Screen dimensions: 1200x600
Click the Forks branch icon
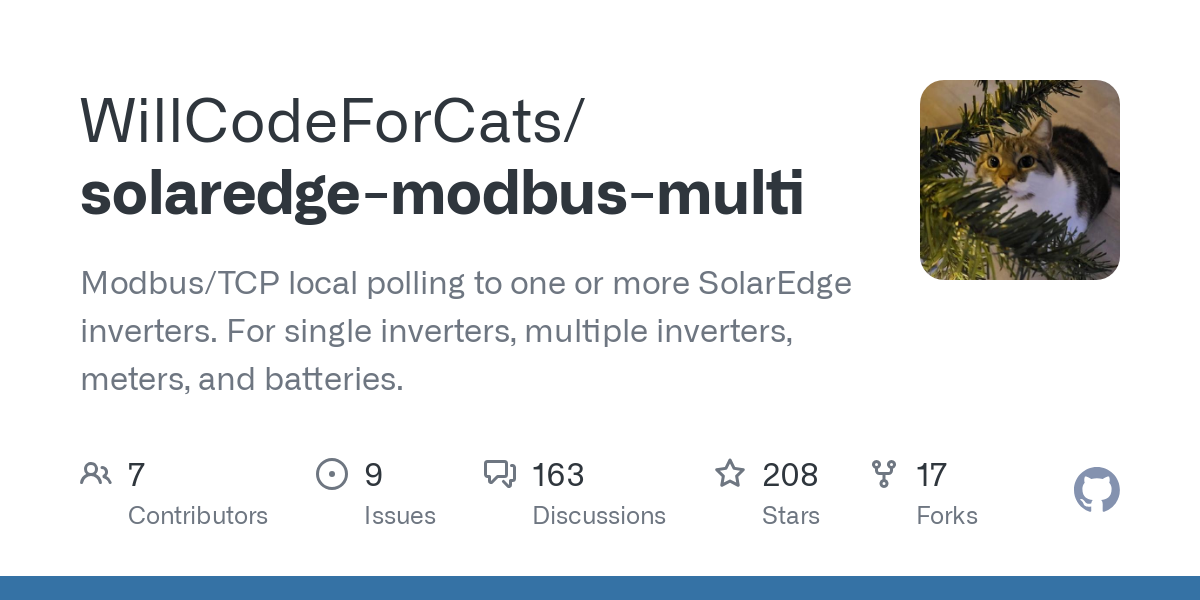click(x=884, y=474)
